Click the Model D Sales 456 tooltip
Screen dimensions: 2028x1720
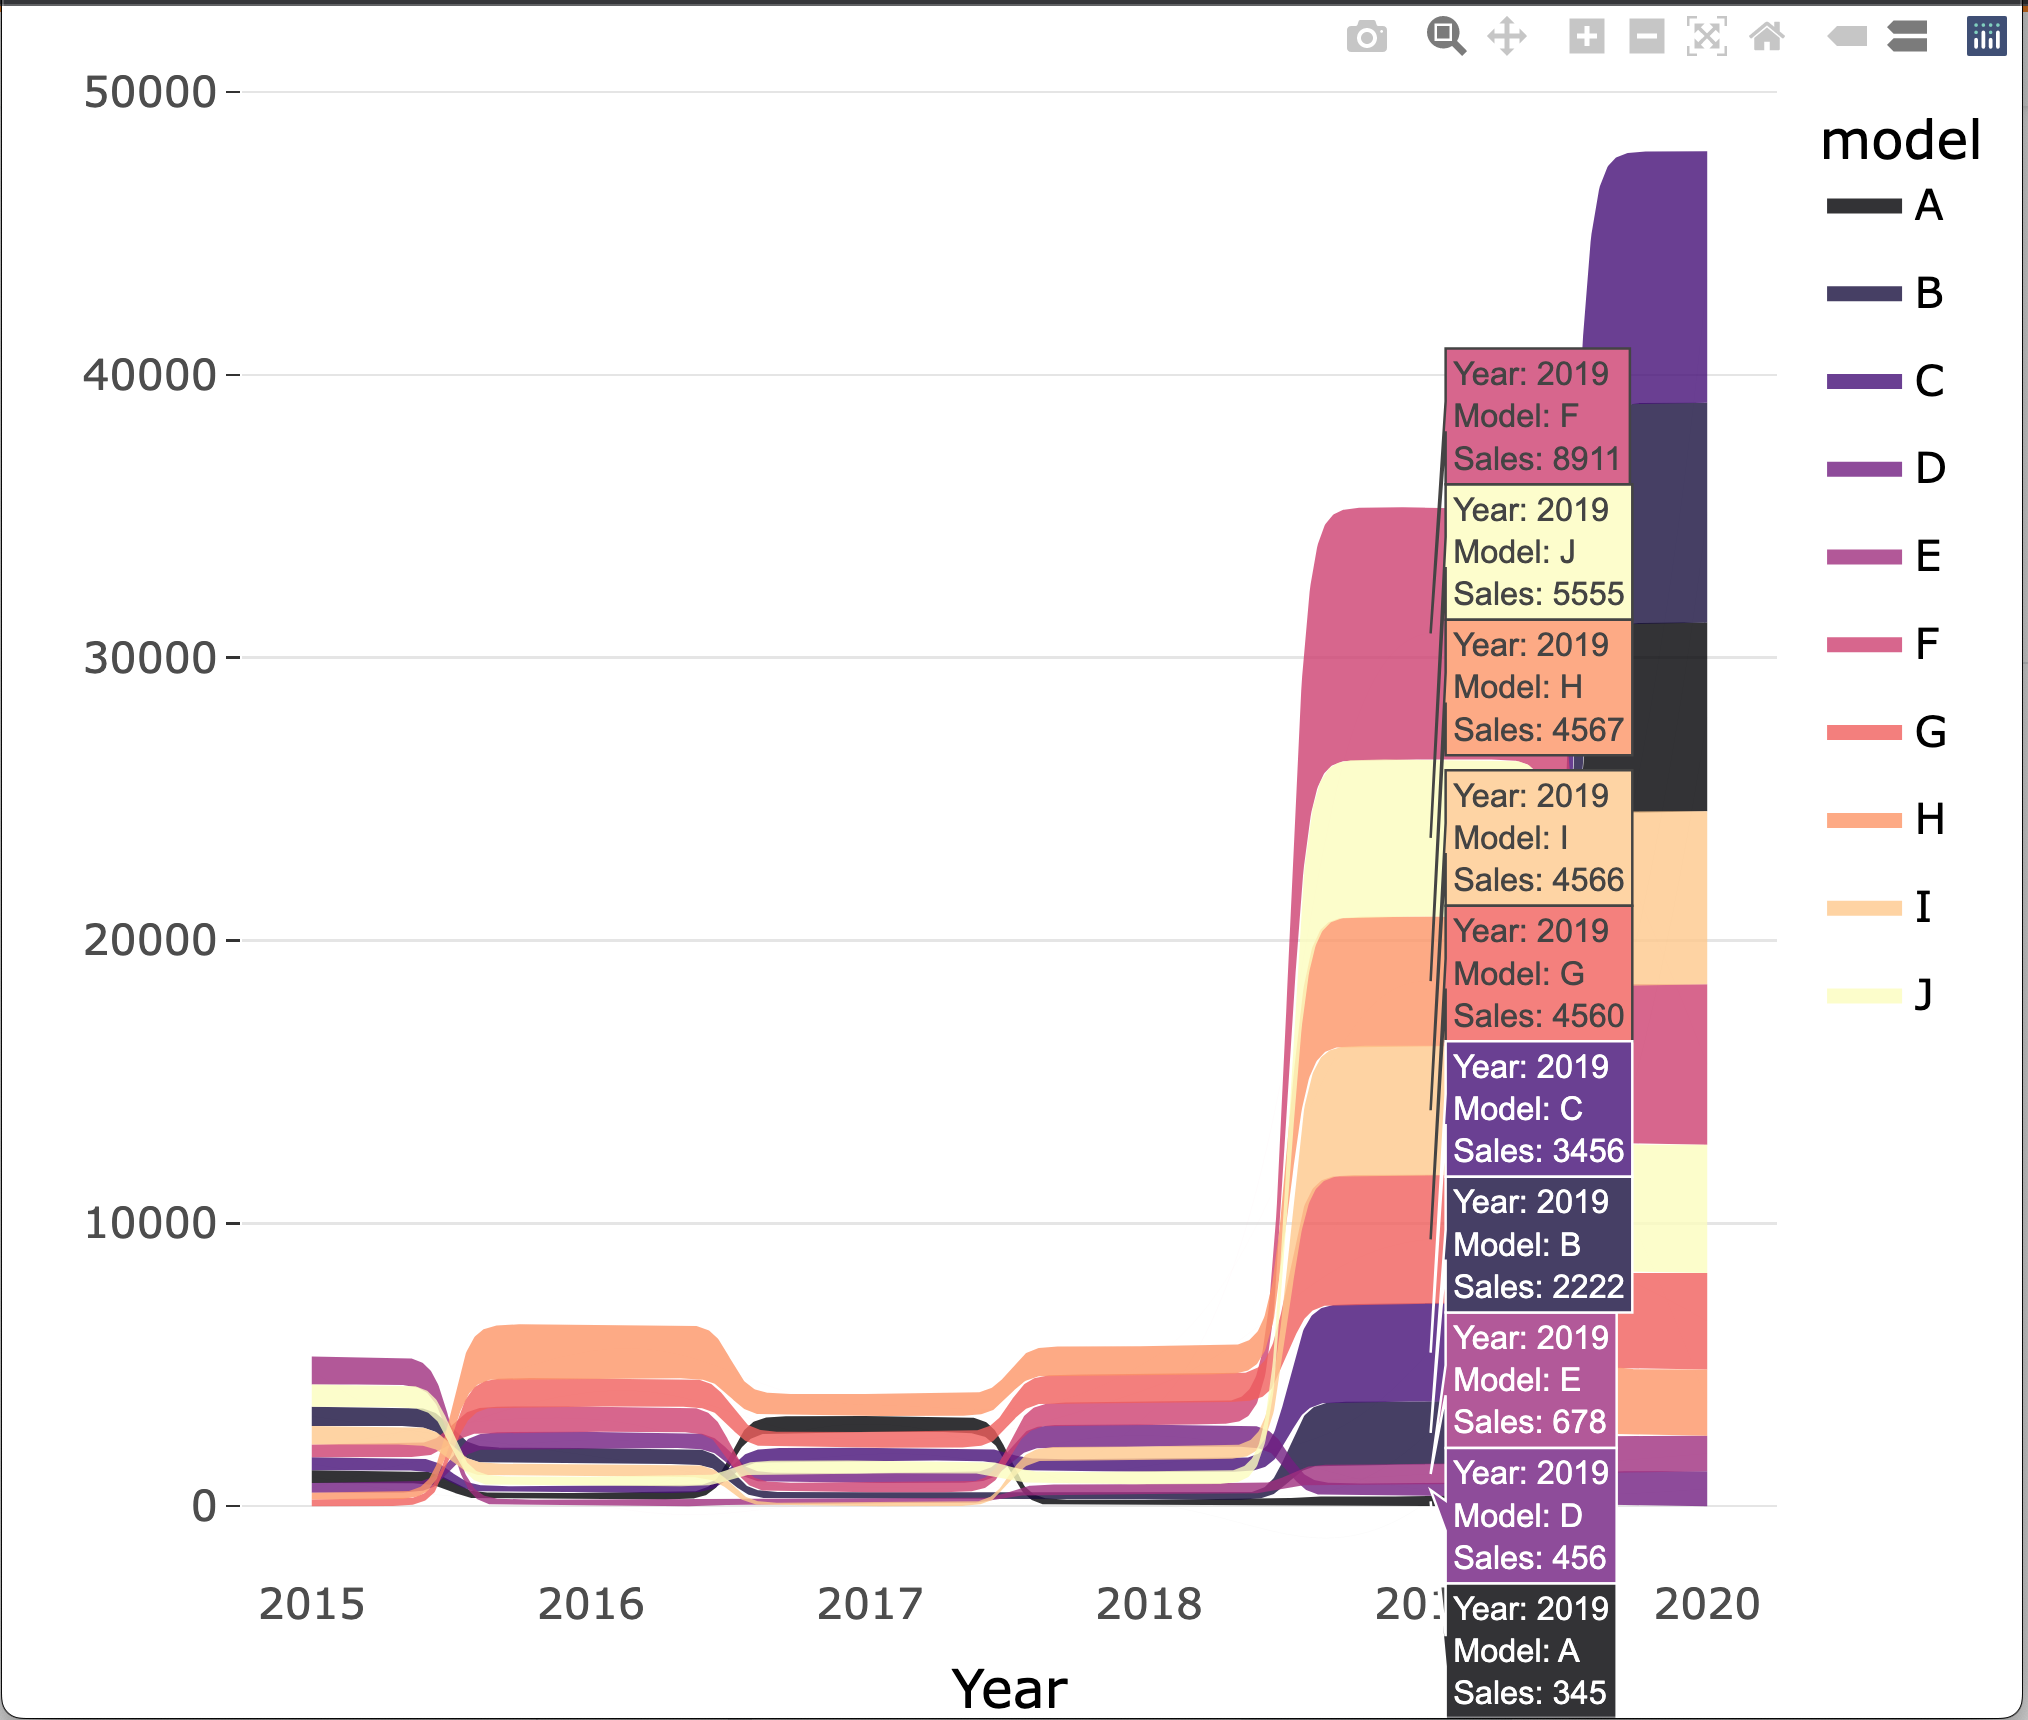pyautogui.click(x=1530, y=1515)
